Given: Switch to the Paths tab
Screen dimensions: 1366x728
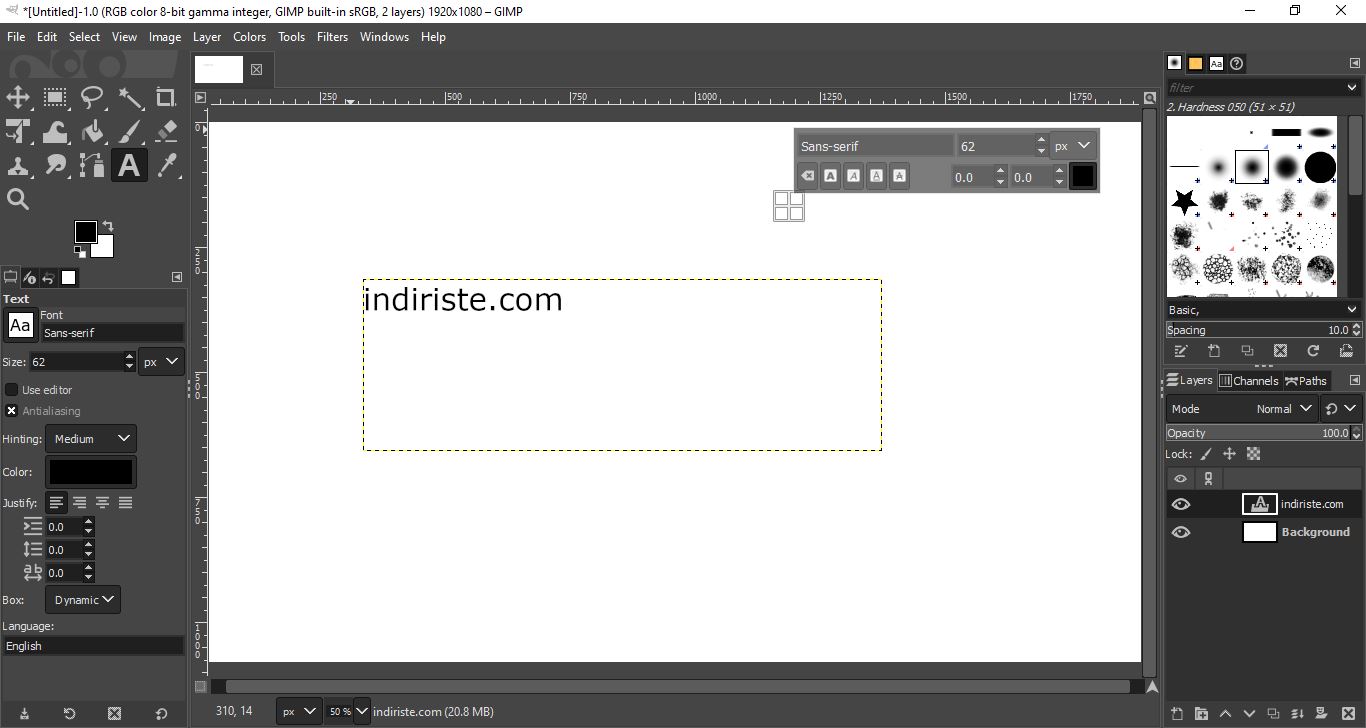Looking at the screenshot, I should 1306,380.
